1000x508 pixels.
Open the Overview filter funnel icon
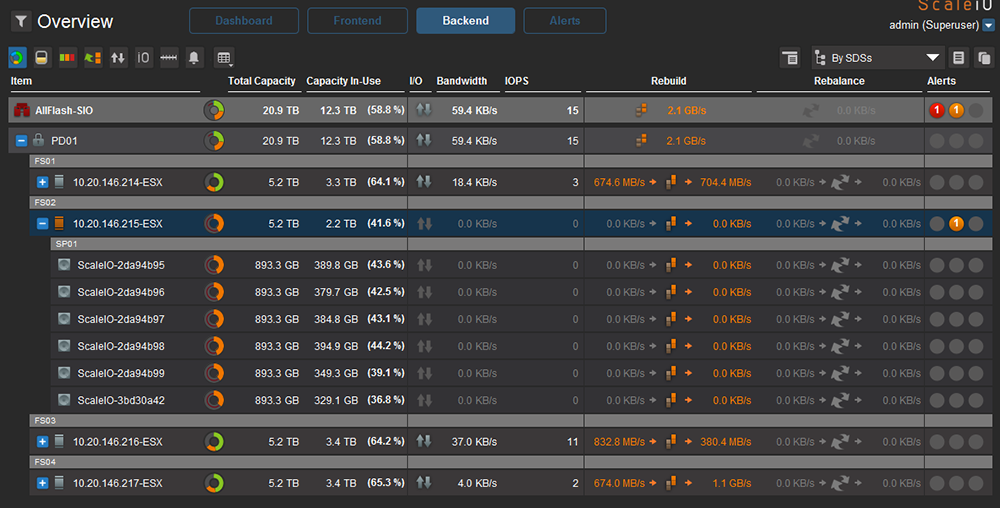pyautogui.click(x=20, y=21)
